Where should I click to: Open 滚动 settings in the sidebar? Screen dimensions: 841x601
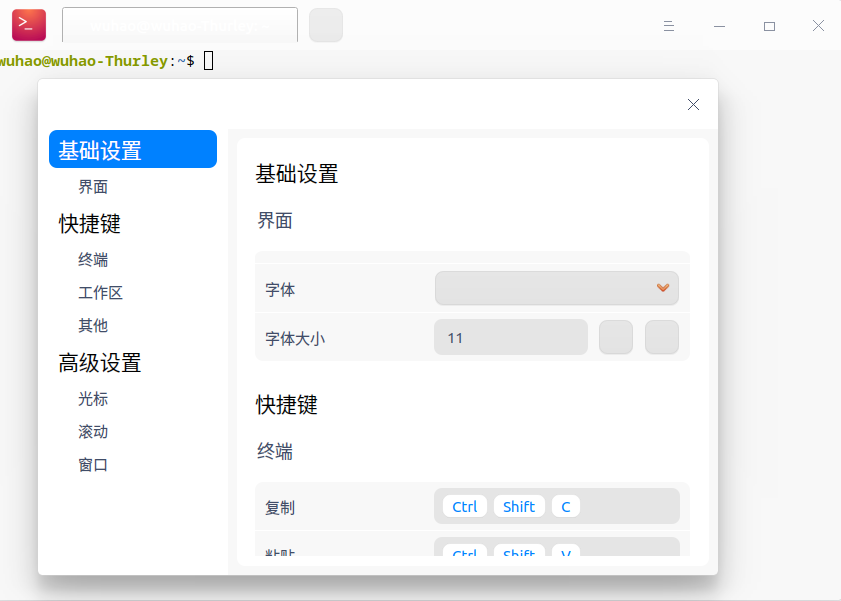point(93,432)
